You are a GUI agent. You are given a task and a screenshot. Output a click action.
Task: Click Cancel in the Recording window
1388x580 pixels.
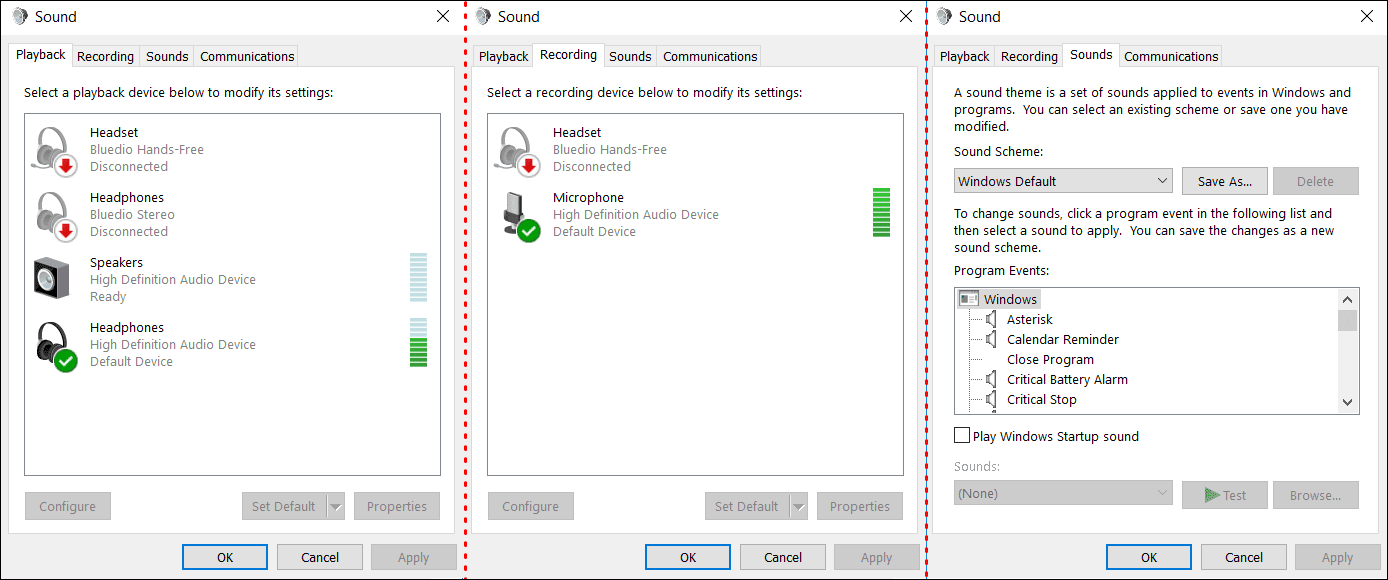point(783,557)
